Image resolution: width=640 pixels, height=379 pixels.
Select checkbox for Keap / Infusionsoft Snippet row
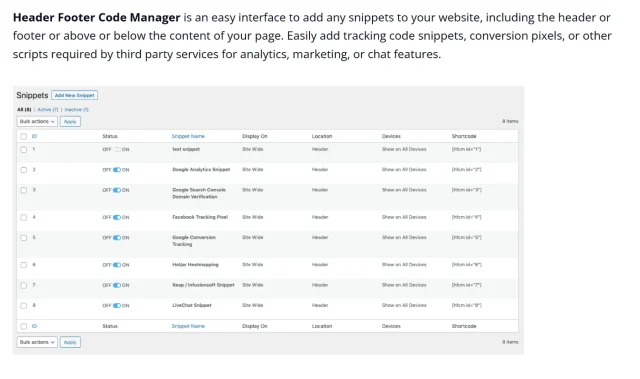pyautogui.click(x=24, y=285)
